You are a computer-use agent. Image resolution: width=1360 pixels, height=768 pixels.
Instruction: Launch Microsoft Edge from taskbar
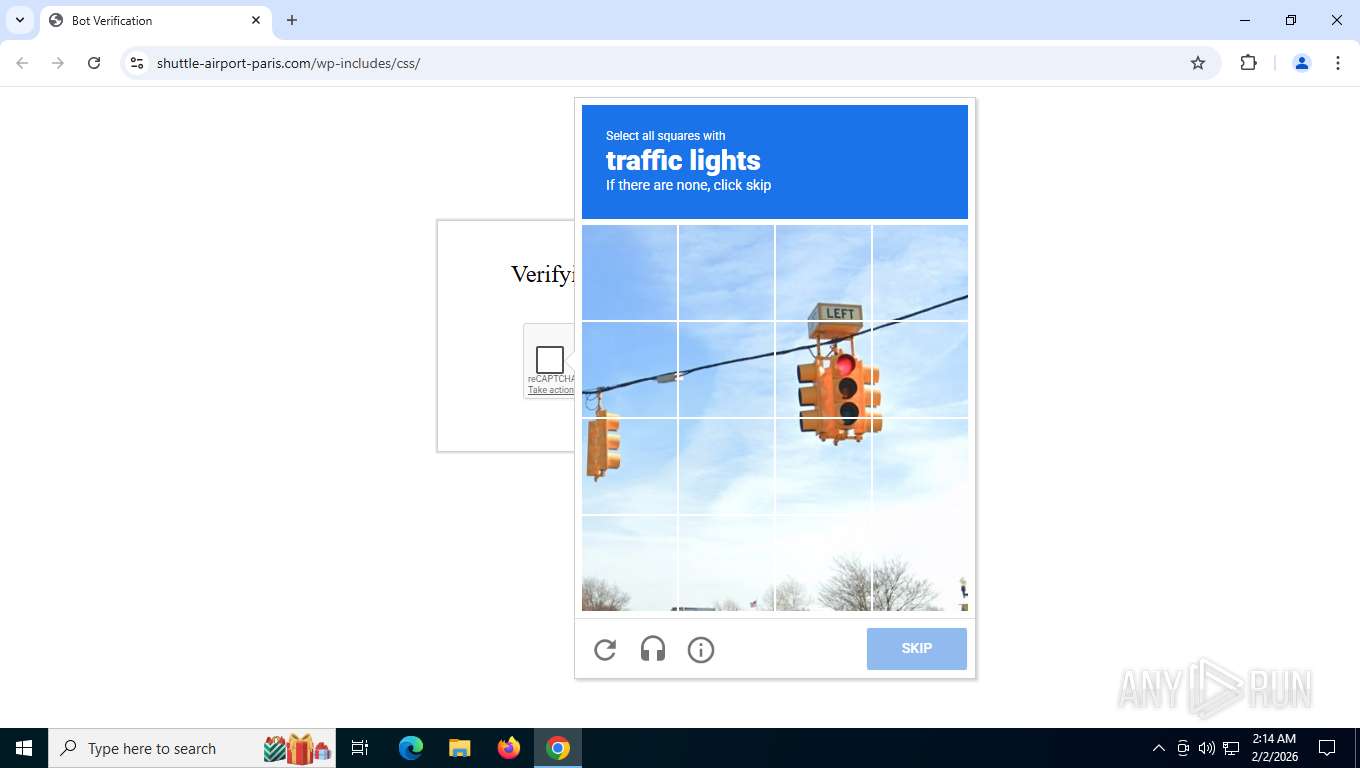(411, 748)
